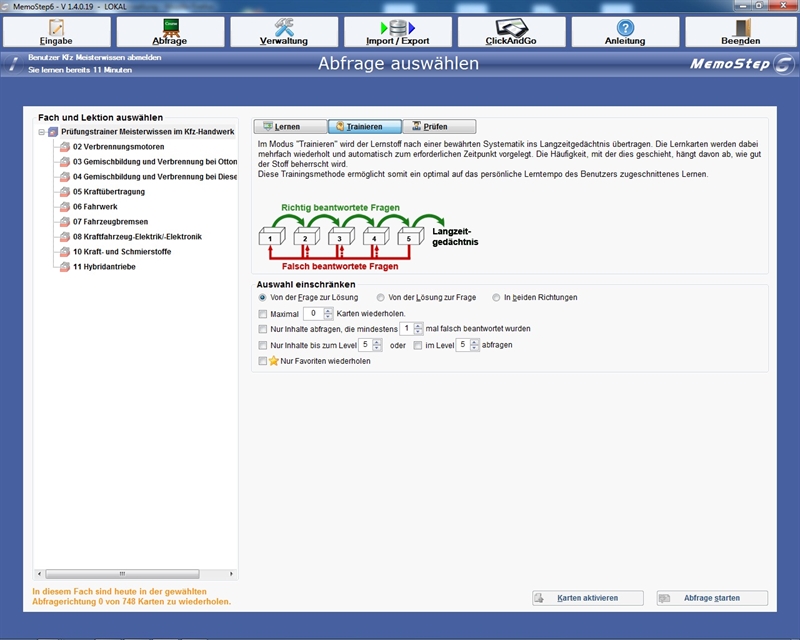
Task: Click the lesson tree scroll right arrow
Action: coord(231,574)
